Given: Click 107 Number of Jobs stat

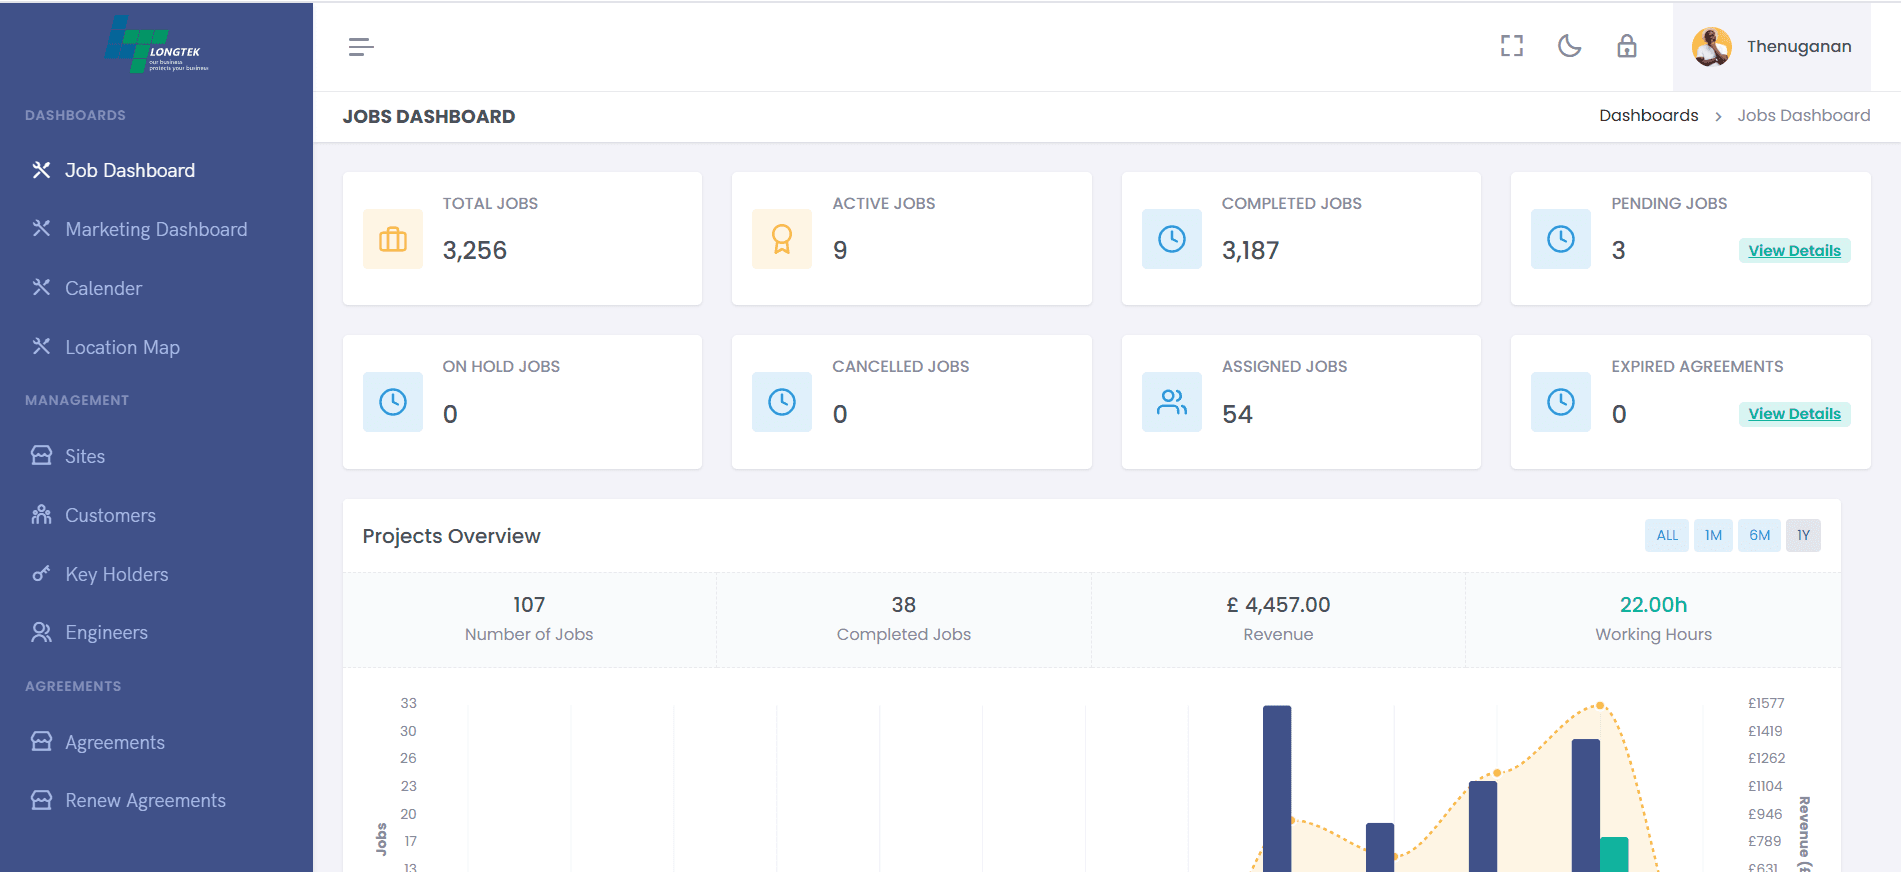Looking at the screenshot, I should click(x=529, y=619).
